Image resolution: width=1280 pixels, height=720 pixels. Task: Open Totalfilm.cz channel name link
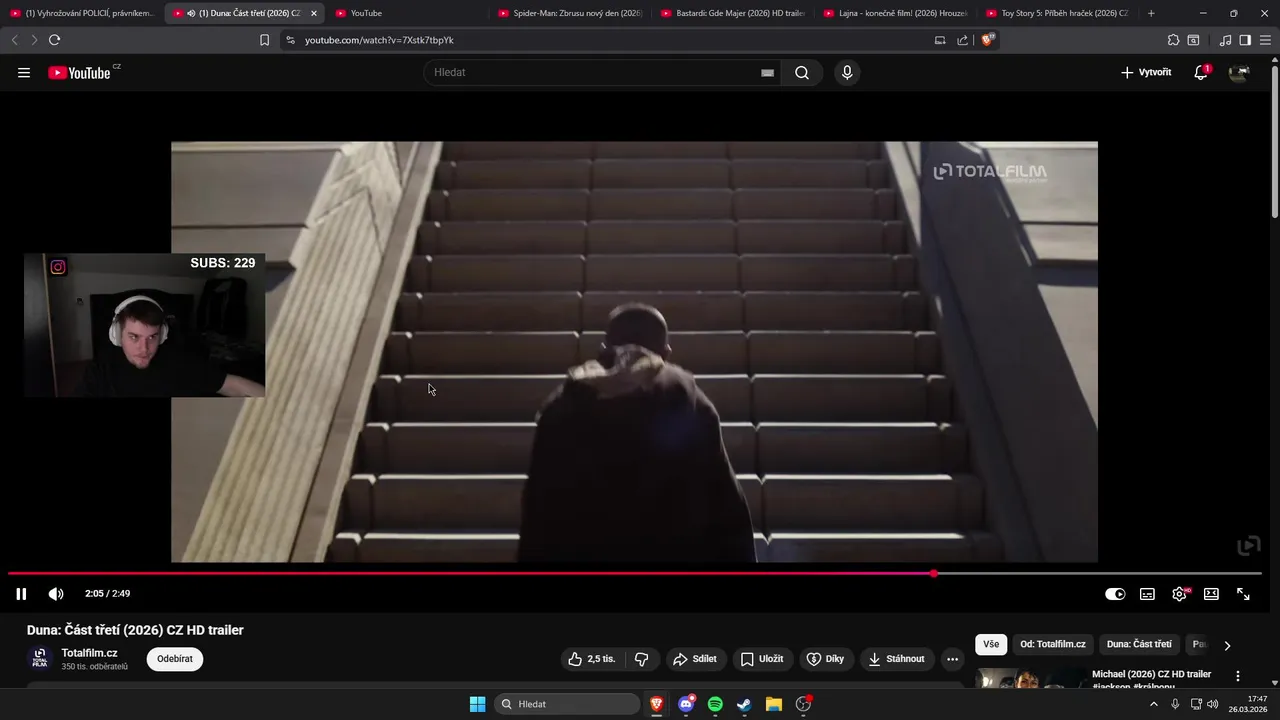[89, 653]
